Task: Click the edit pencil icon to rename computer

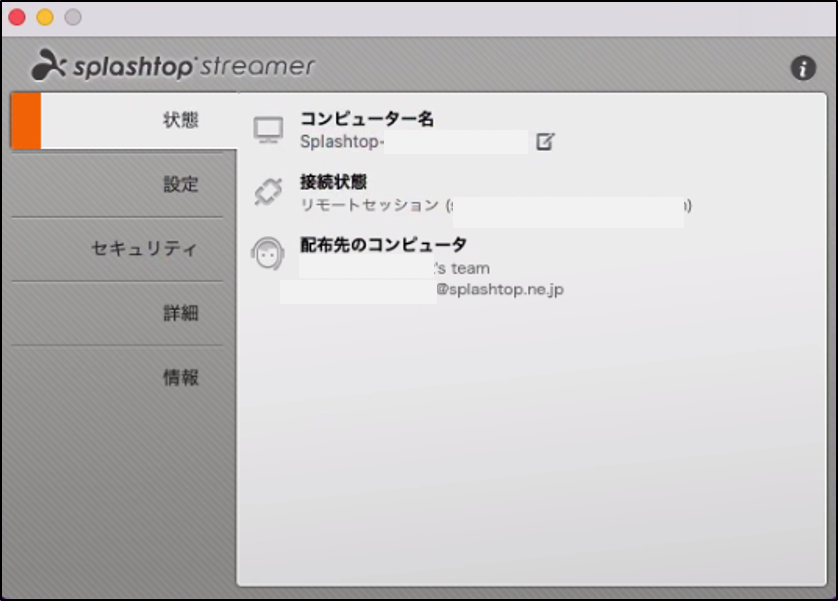Action: pyautogui.click(x=545, y=142)
